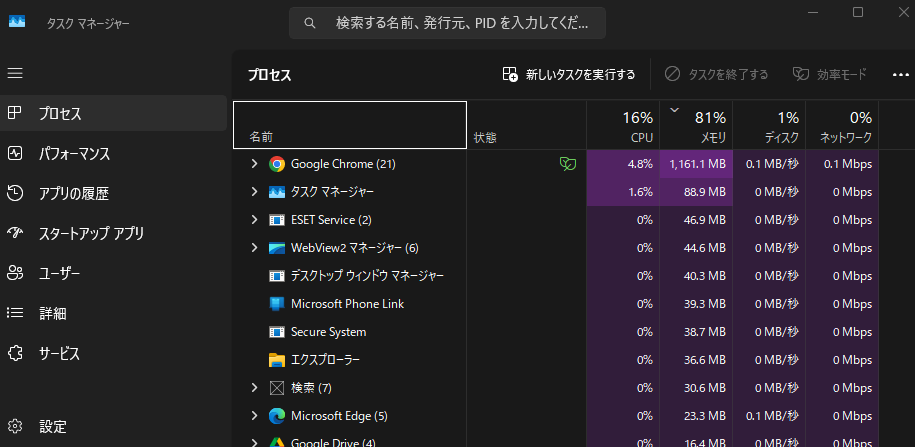Sort by the 名前 column header
Viewport: 915px width, 447px height.
(350, 125)
